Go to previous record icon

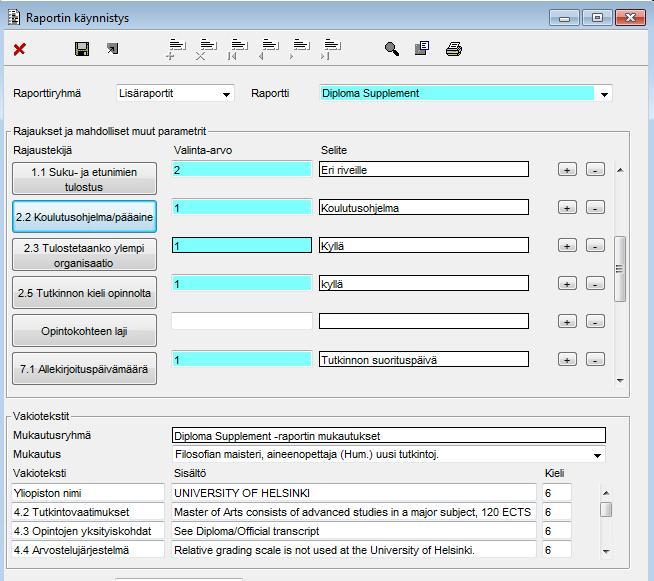(x=269, y=49)
